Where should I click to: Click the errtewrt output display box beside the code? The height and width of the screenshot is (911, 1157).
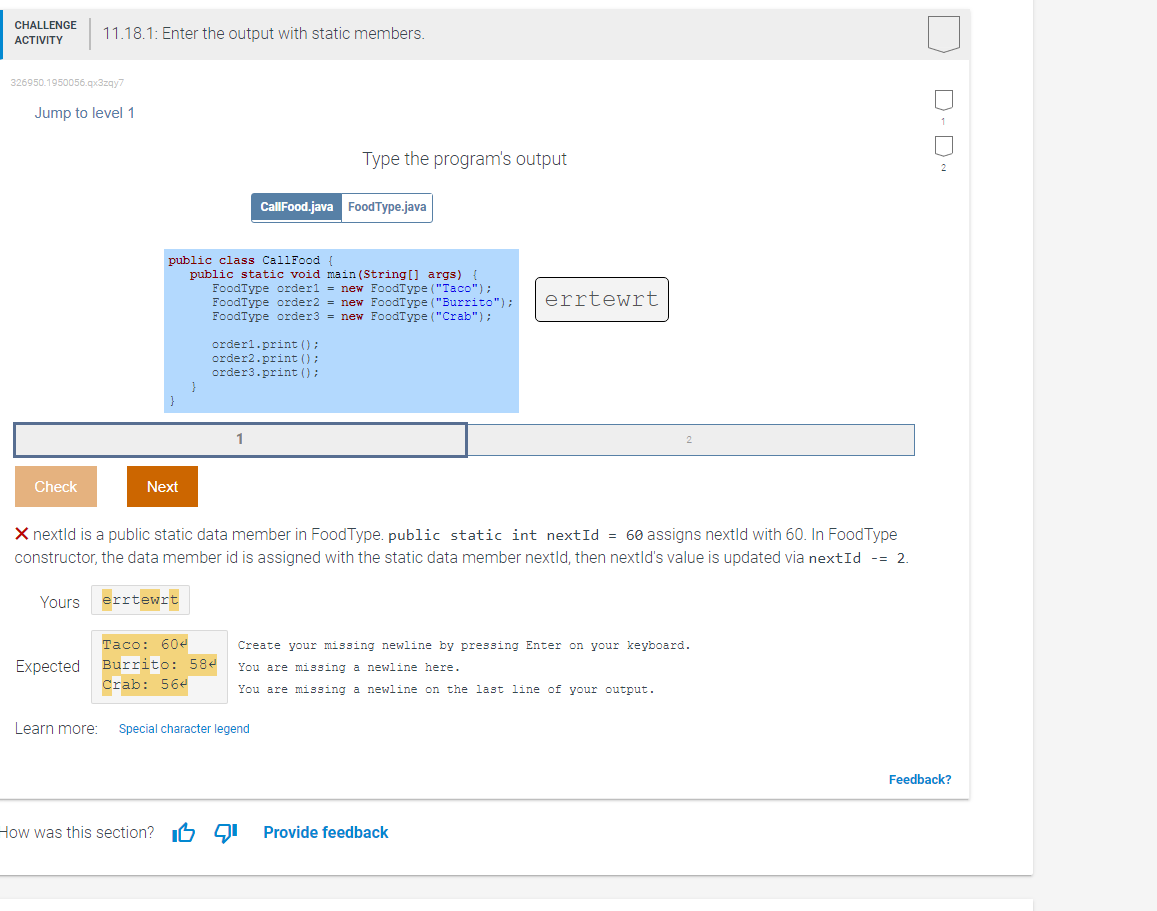601,299
